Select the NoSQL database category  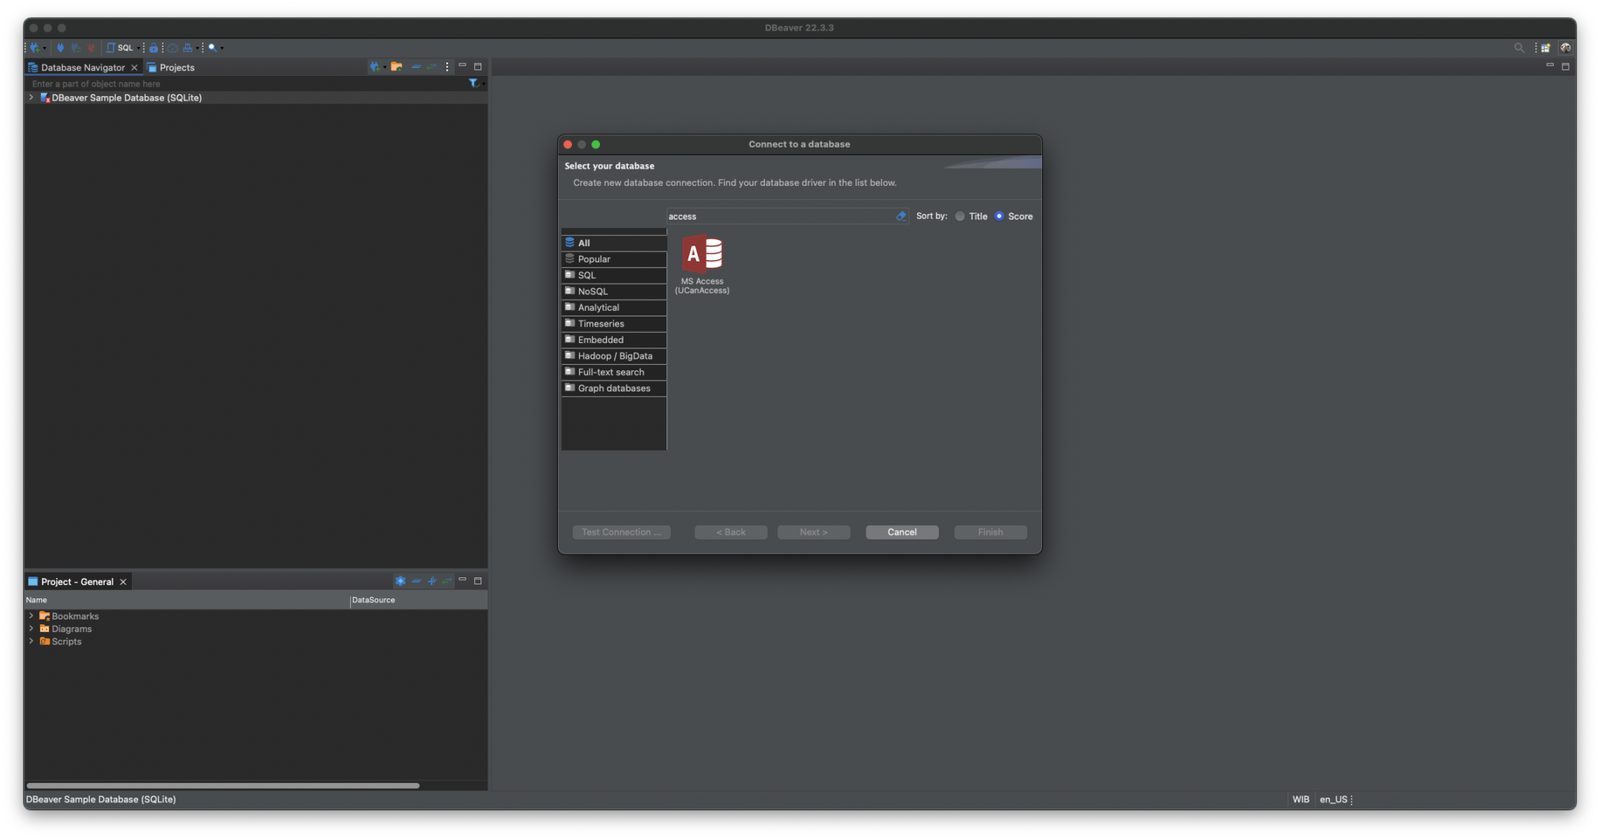point(593,291)
